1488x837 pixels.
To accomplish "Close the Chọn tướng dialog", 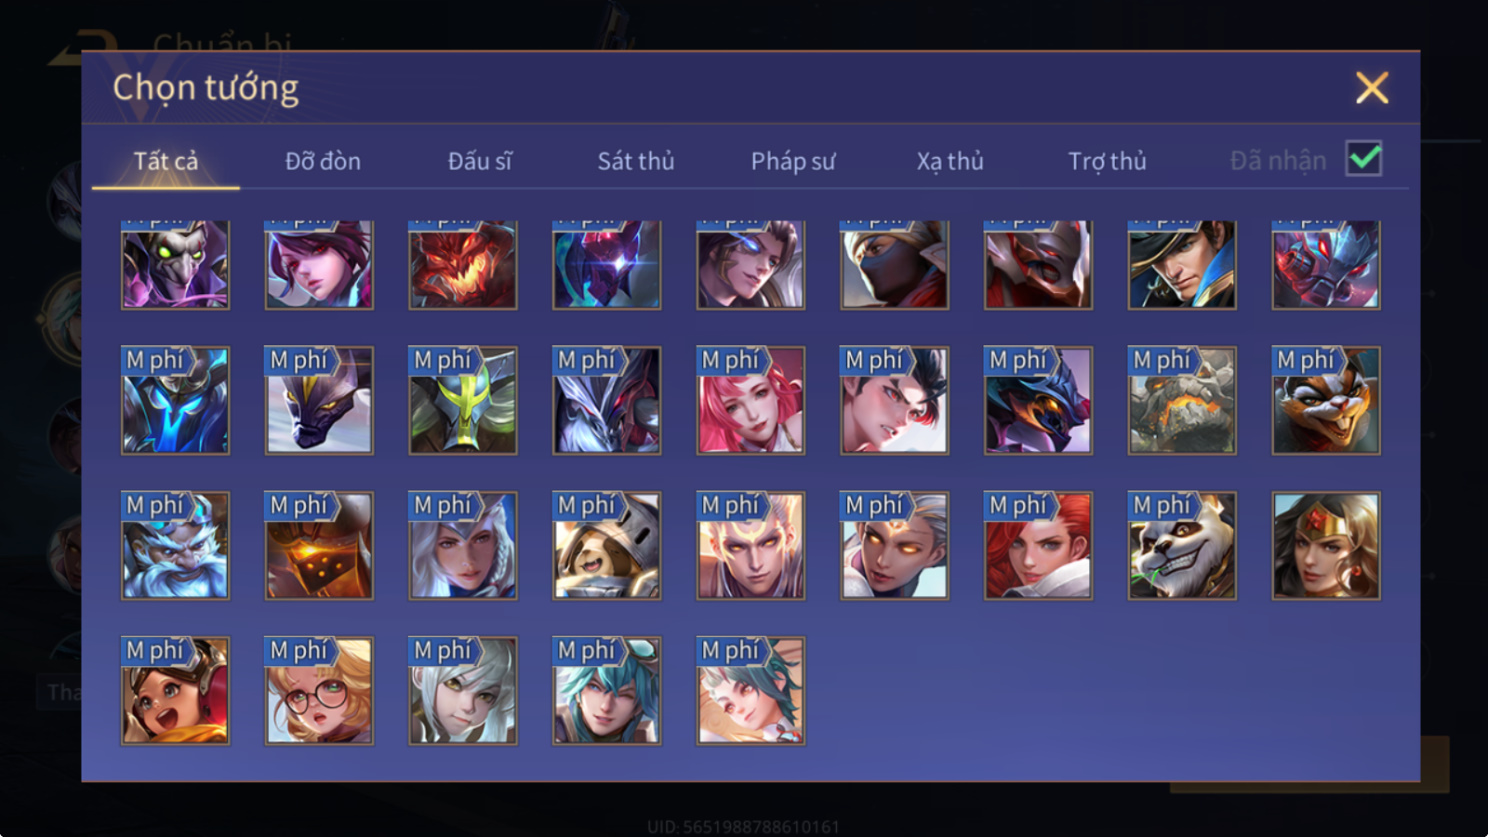I will coord(1372,88).
